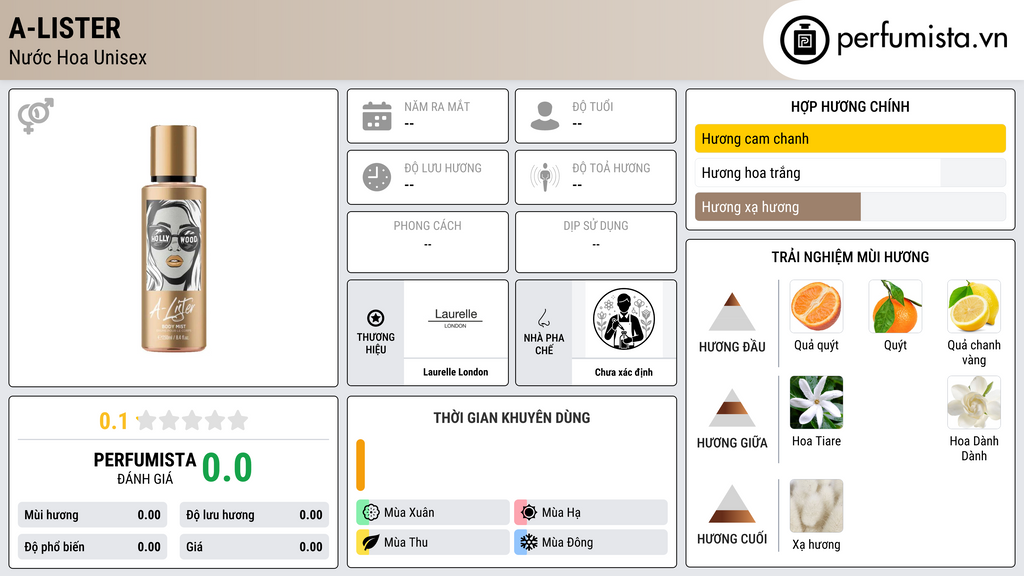Open the Xạ hương musk image
The height and width of the screenshot is (576, 1024).
[816, 506]
